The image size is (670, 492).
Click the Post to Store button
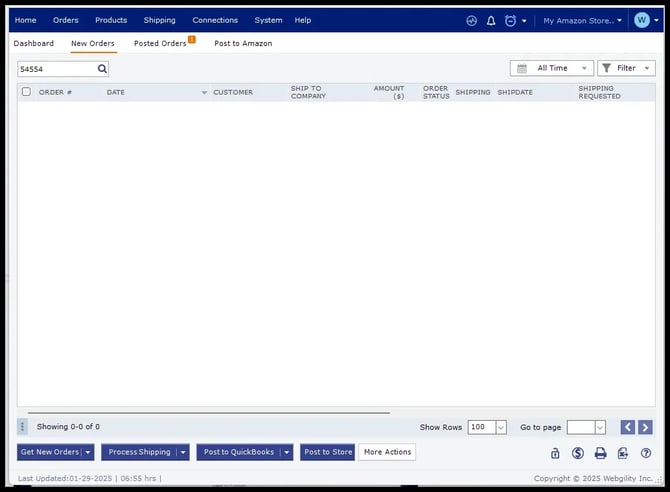click(328, 452)
